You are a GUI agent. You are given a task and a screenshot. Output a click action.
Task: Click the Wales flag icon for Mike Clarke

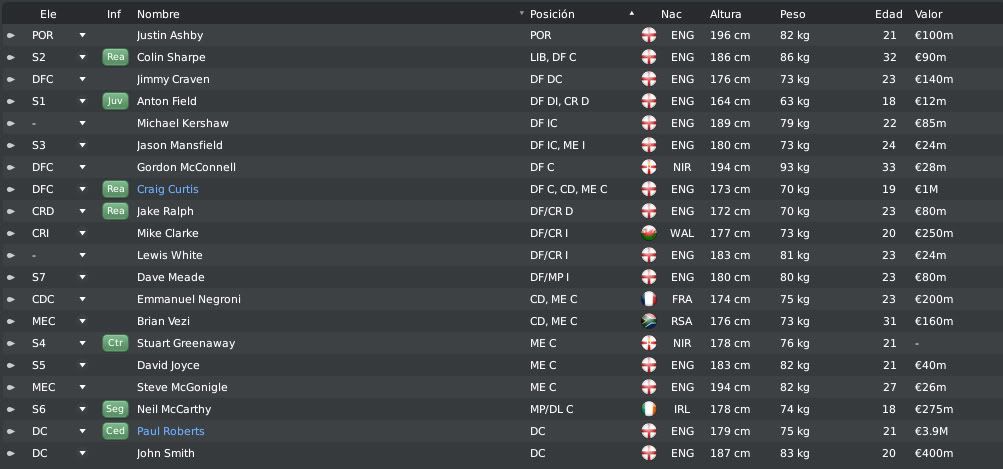pos(649,233)
